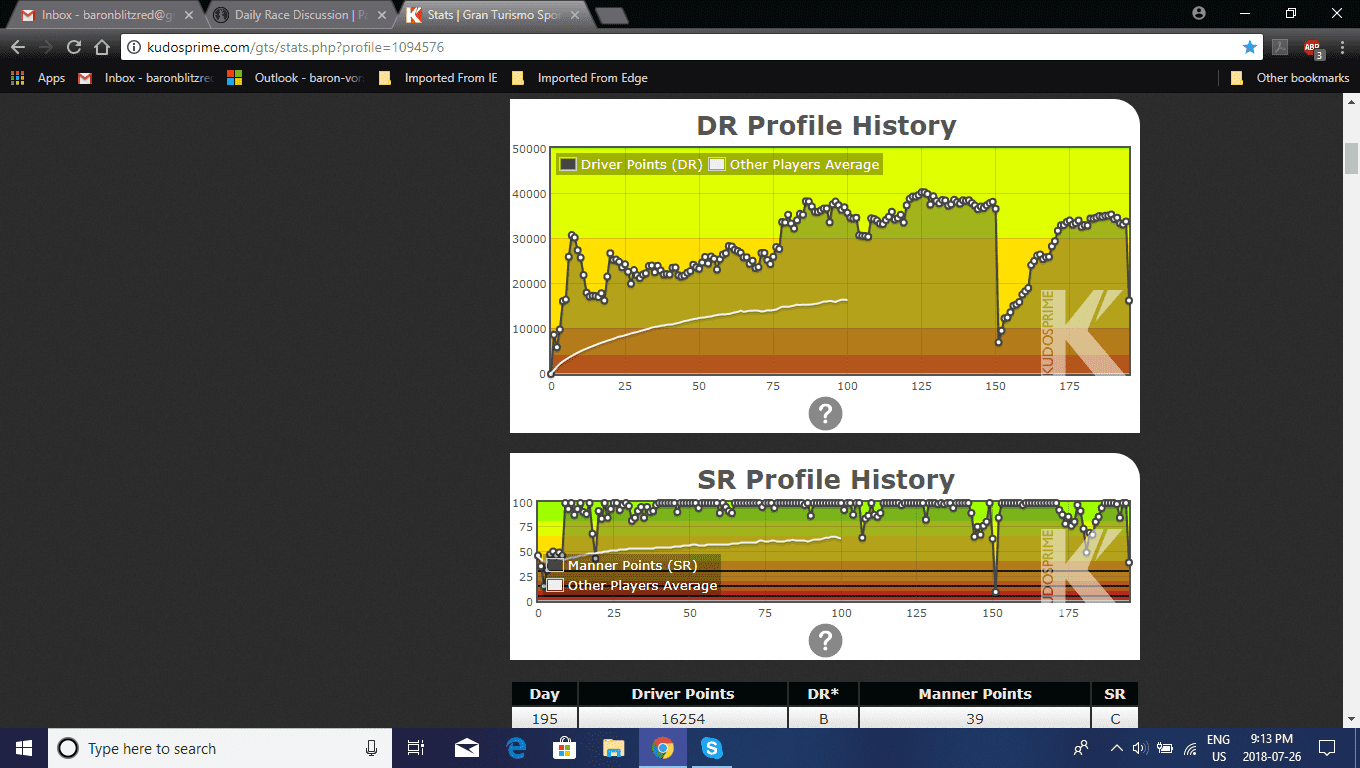Image resolution: width=1360 pixels, height=768 pixels.
Task: Click the help icon under DR Profile History
Action: pos(825,414)
